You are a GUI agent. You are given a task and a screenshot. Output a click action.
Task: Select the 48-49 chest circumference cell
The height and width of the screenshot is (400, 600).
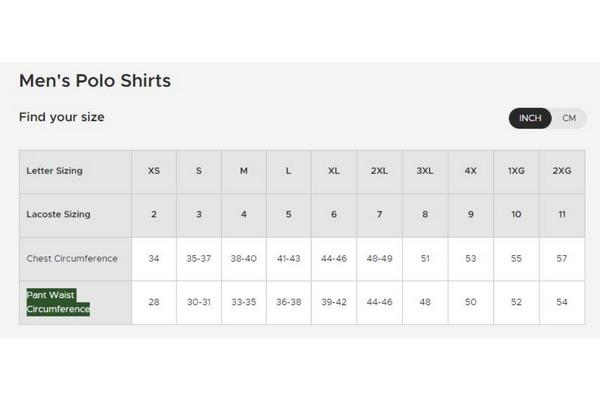[x=379, y=258]
